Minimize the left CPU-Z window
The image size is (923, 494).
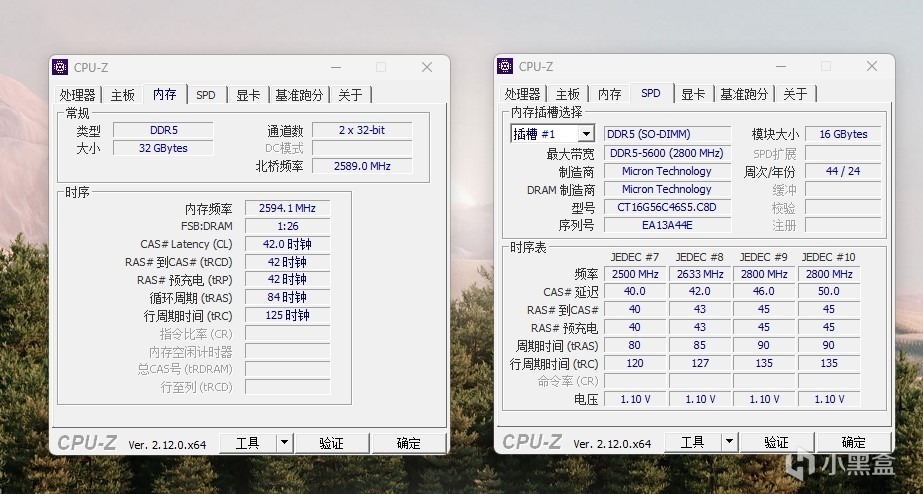tap(336, 68)
